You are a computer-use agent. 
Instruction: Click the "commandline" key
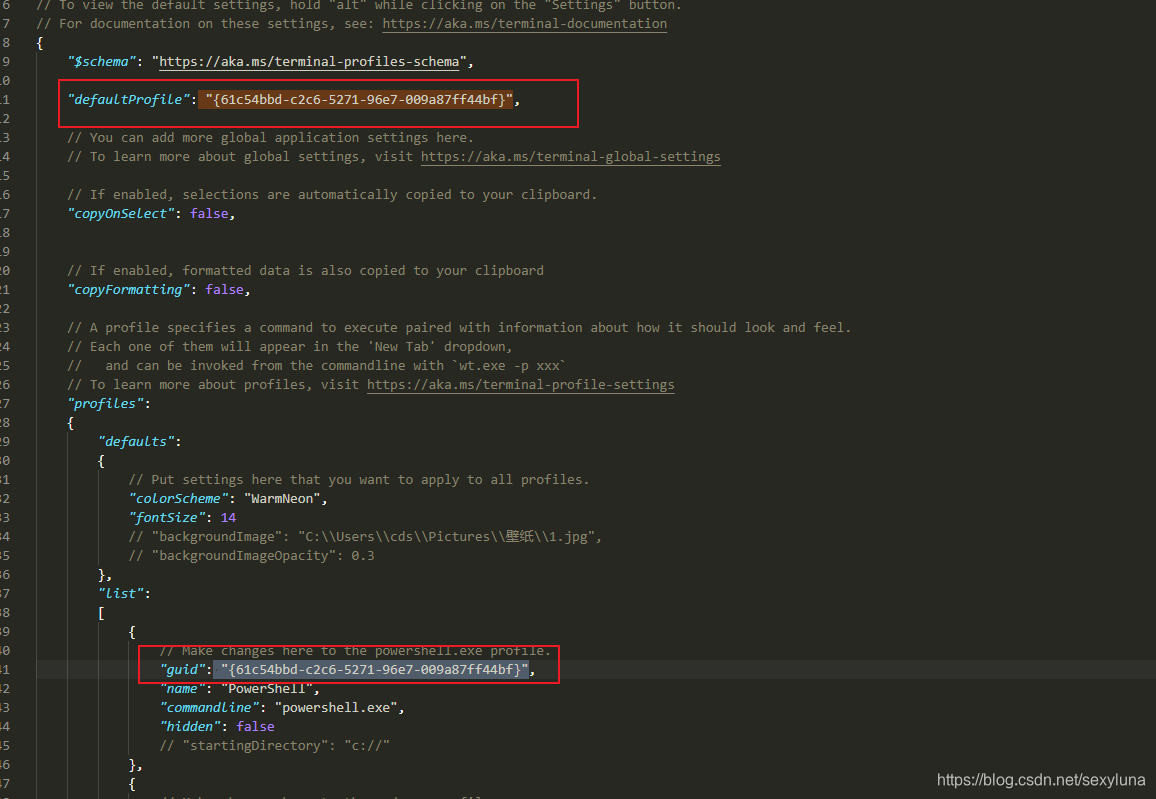tap(209, 708)
